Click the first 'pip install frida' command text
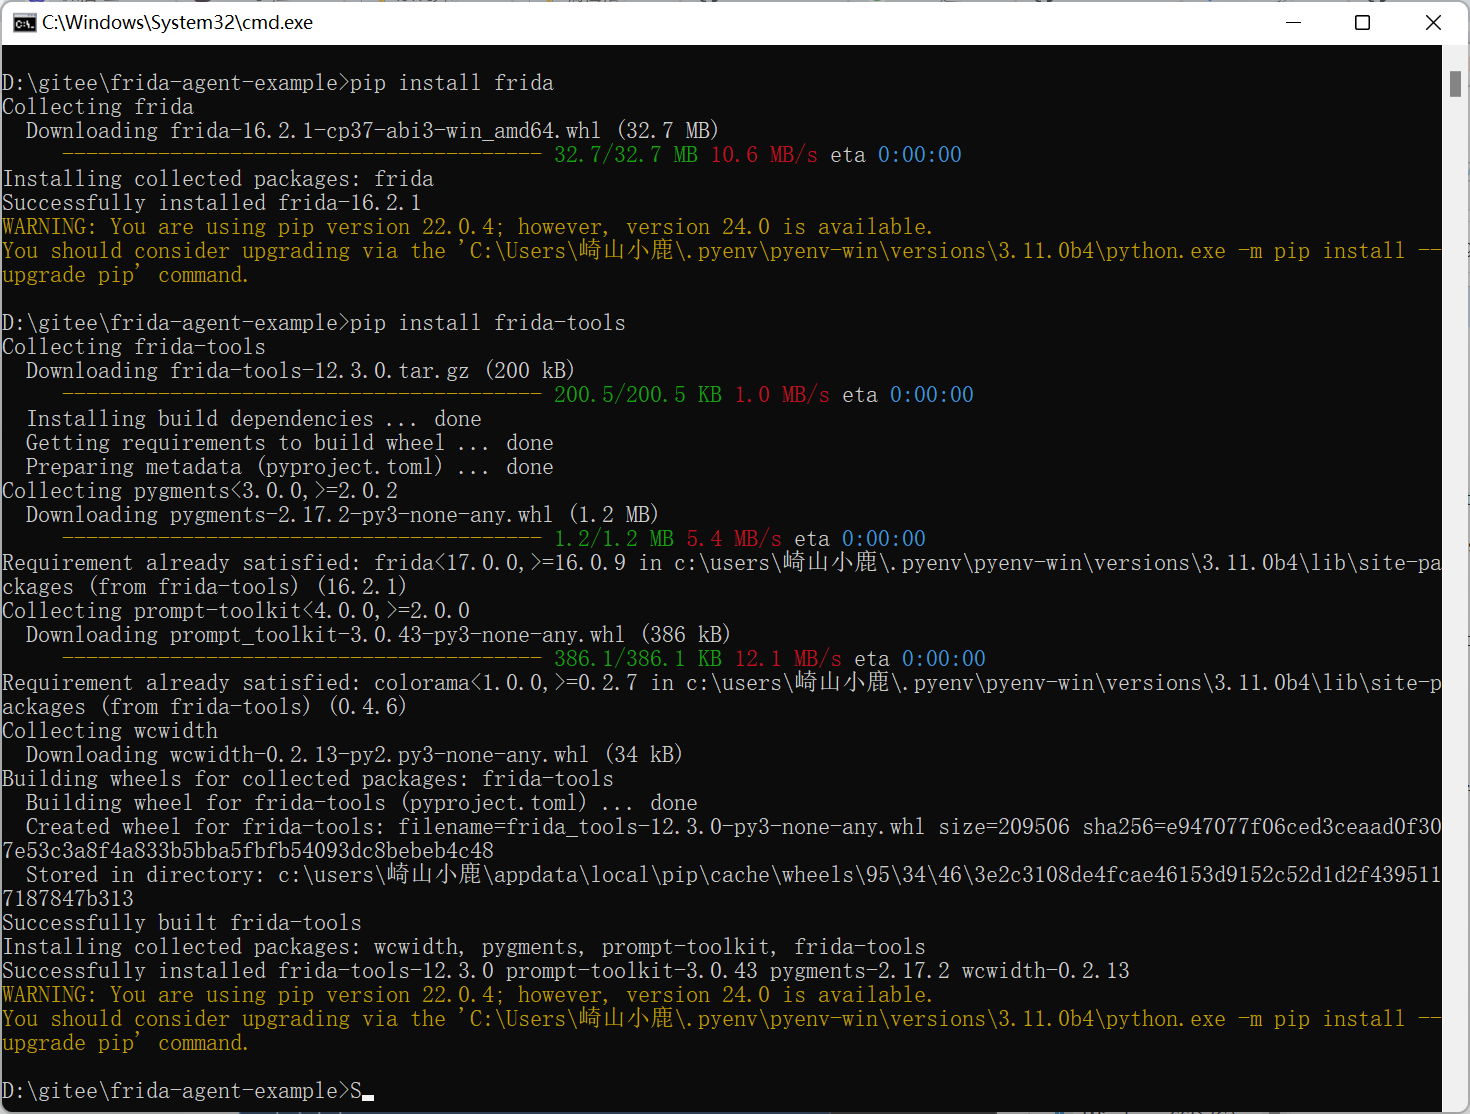Image resolution: width=1470 pixels, height=1114 pixels. pyautogui.click(x=451, y=83)
